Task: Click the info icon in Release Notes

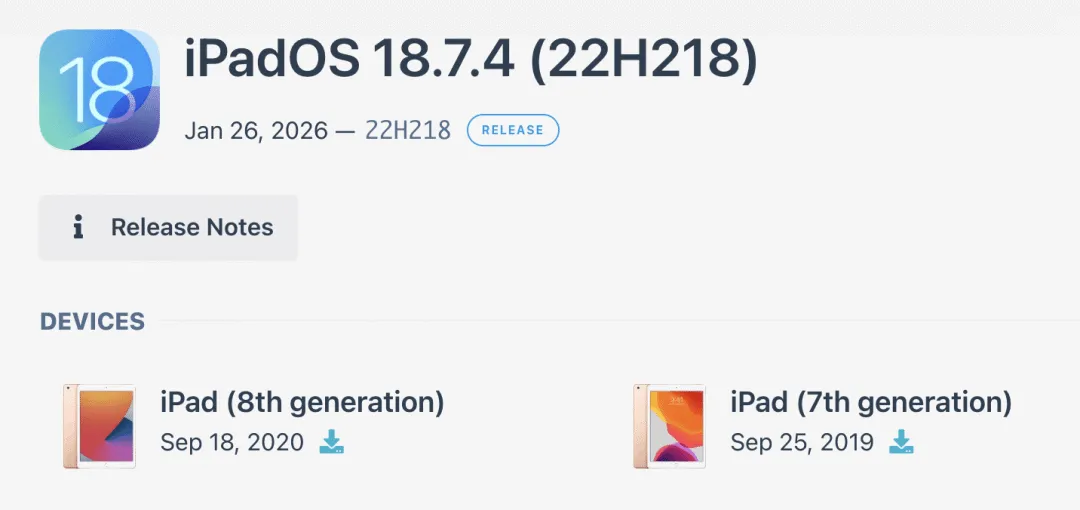Action: tap(77, 228)
